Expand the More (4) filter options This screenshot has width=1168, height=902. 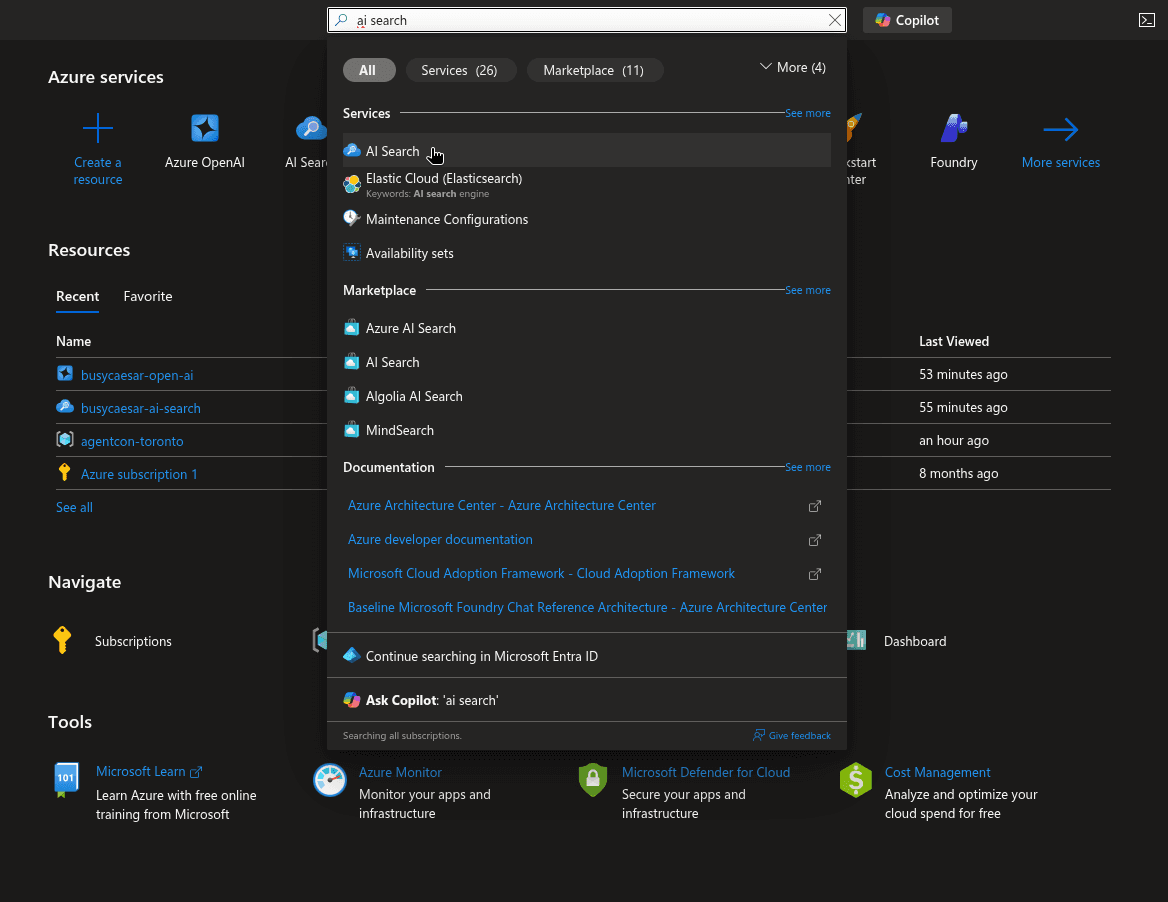click(792, 67)
